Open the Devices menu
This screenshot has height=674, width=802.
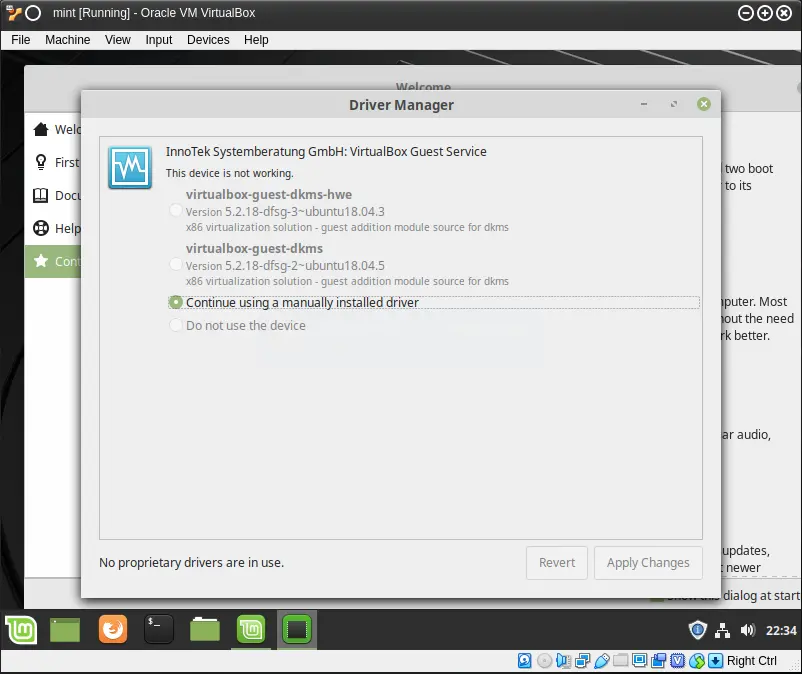[208, 40]
